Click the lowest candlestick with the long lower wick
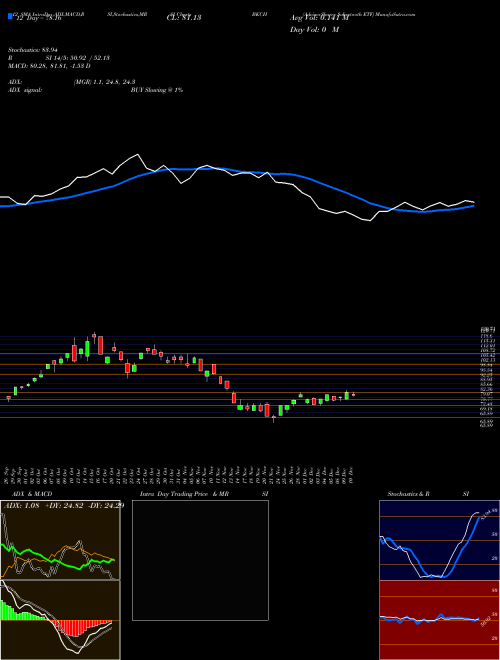 pos(274,418)
